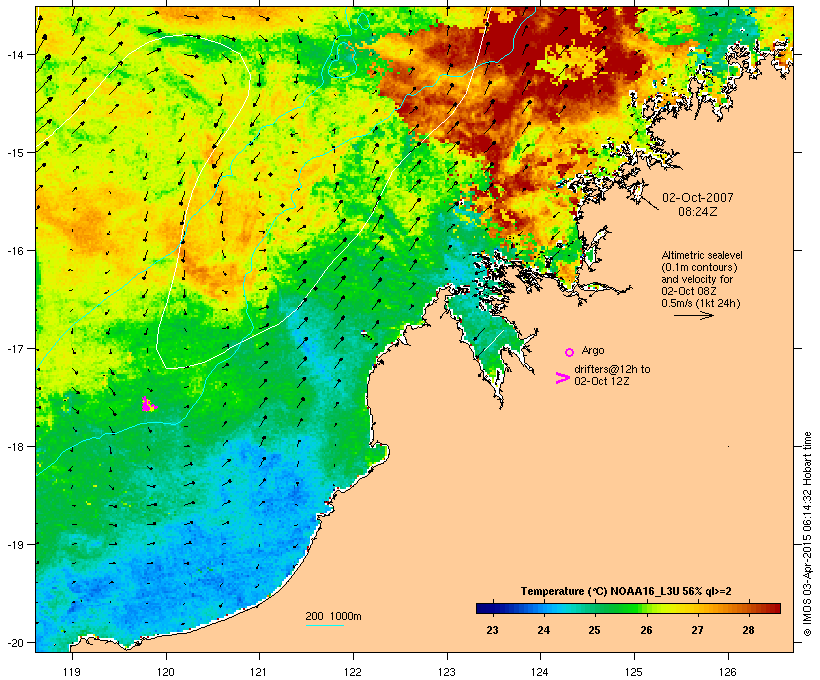Viewport: 820px width, 680px height.
Task: Click the 121 longitude axis label
Action: click(x=259, y=672)
